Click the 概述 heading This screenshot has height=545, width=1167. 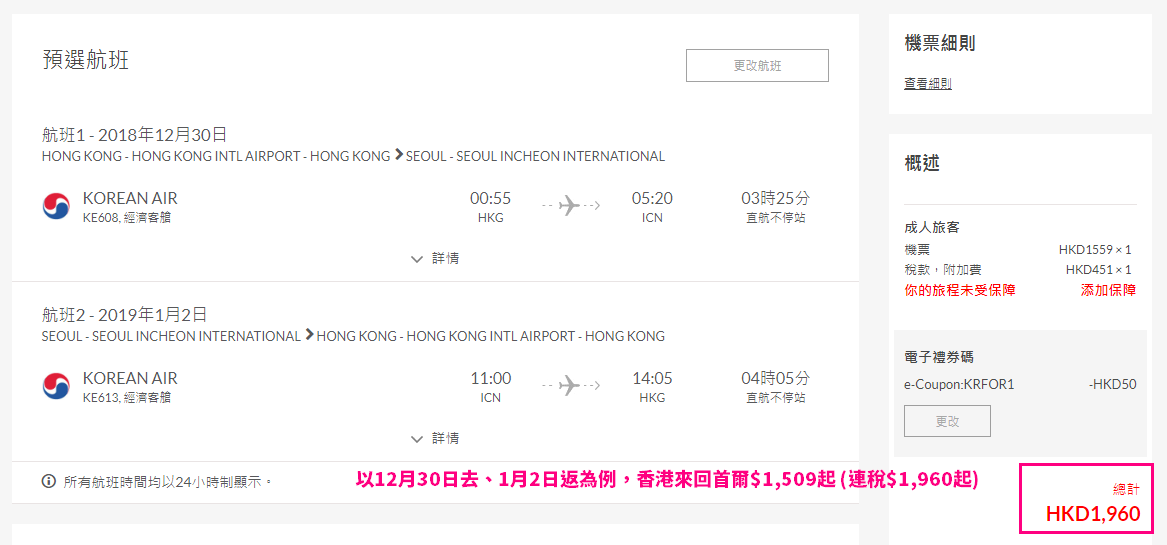tap(921, 164)
